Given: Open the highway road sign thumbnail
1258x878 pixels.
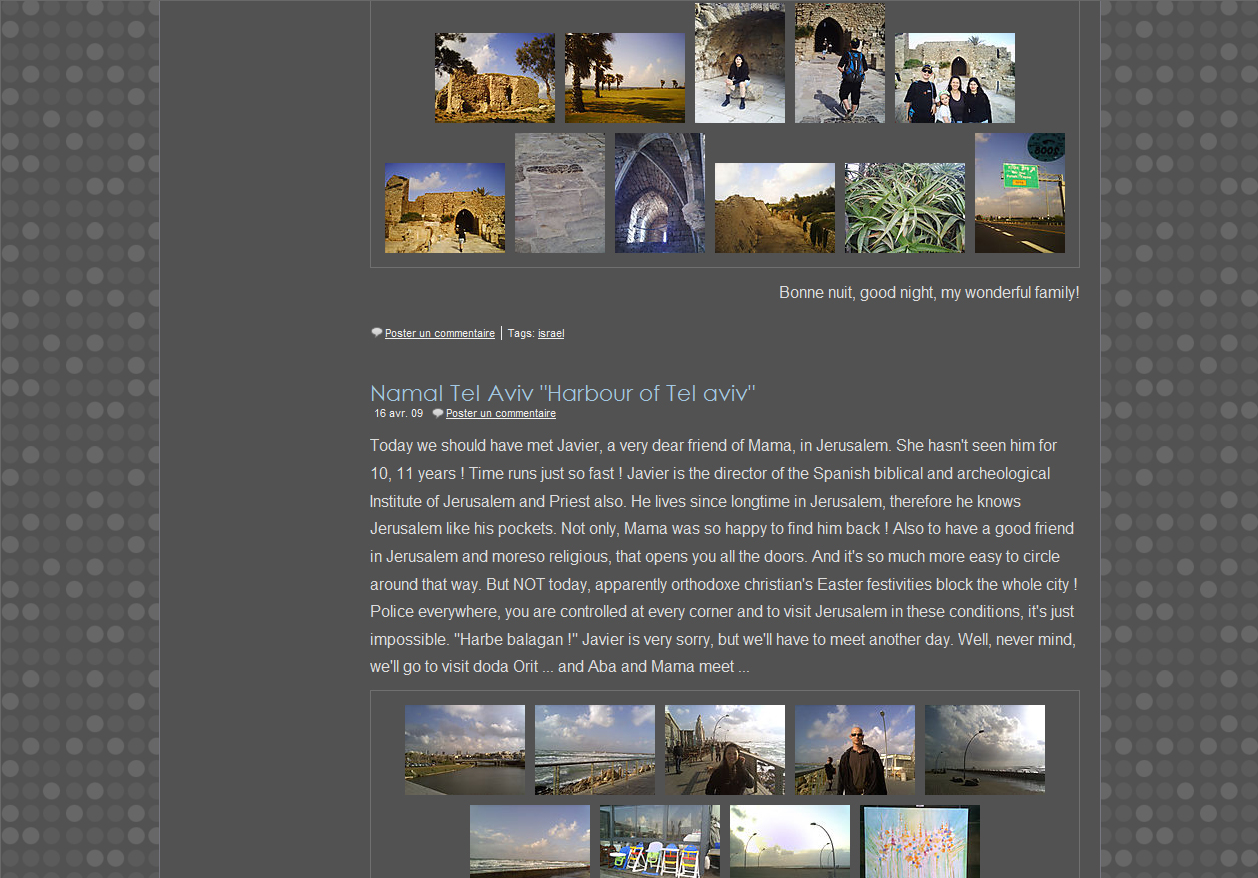Looking at the screenshot, I should (1019, 193).
